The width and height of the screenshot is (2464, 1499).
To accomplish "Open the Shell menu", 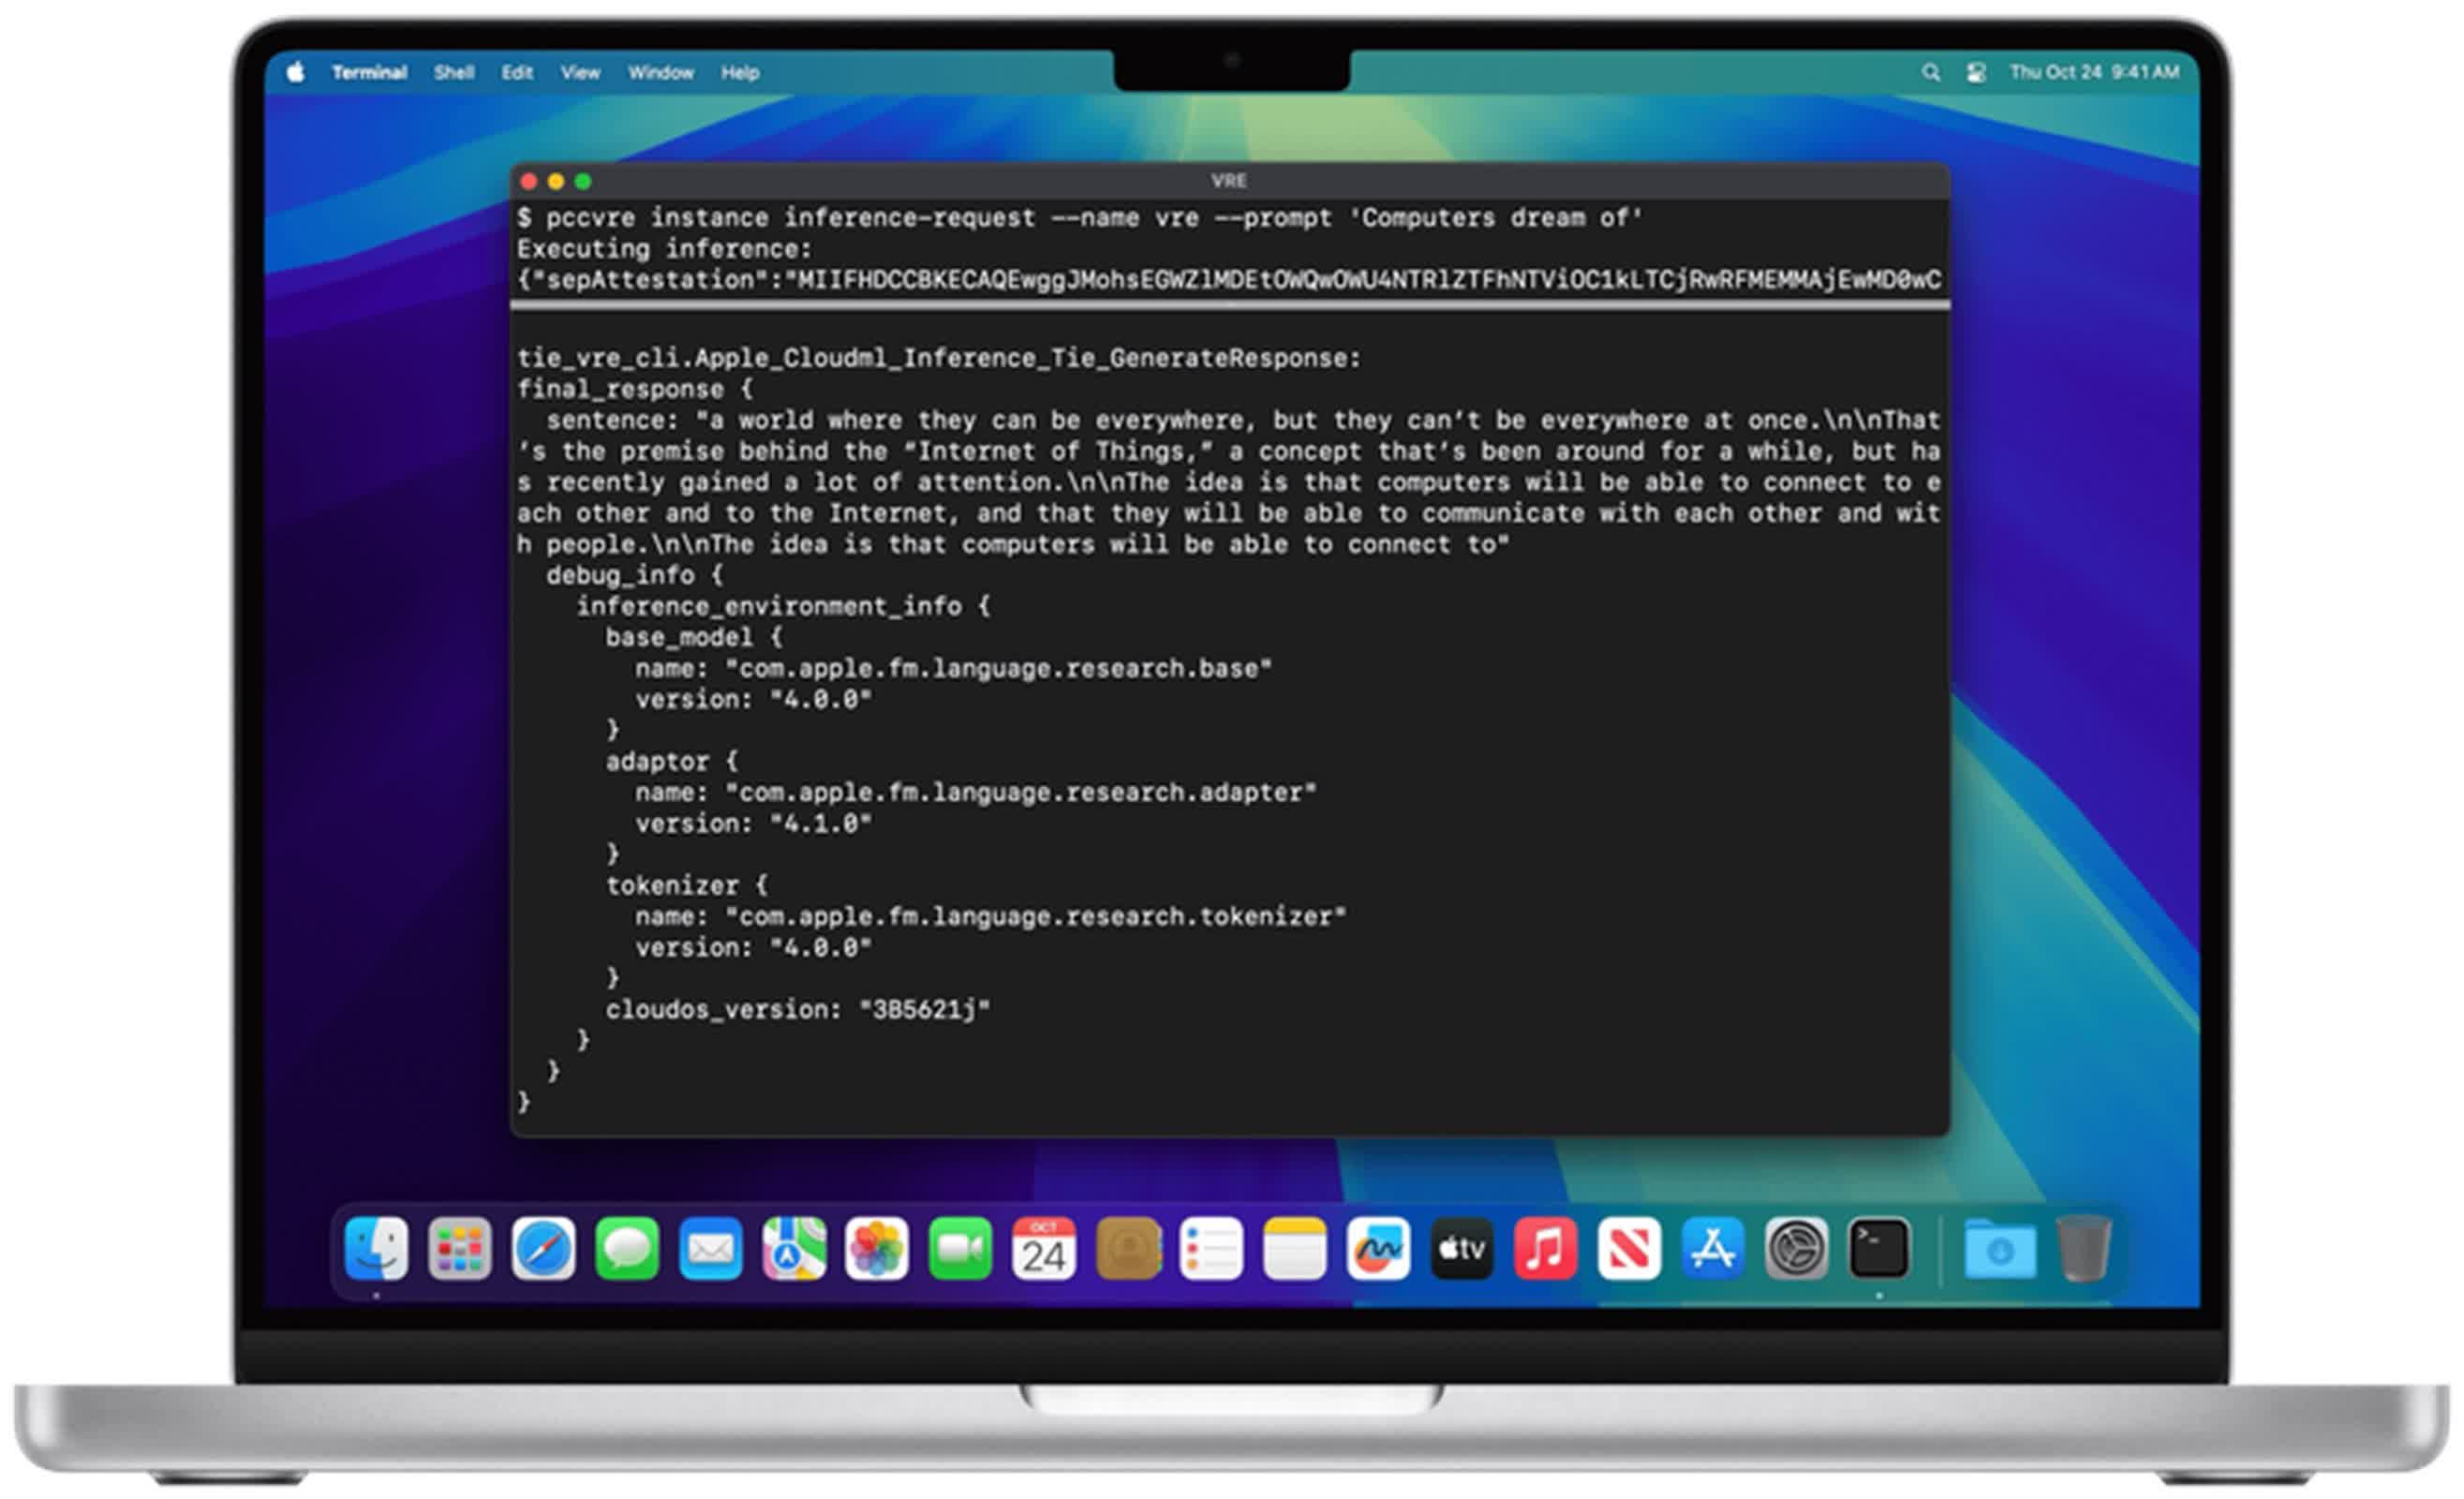I will point(454,73).
